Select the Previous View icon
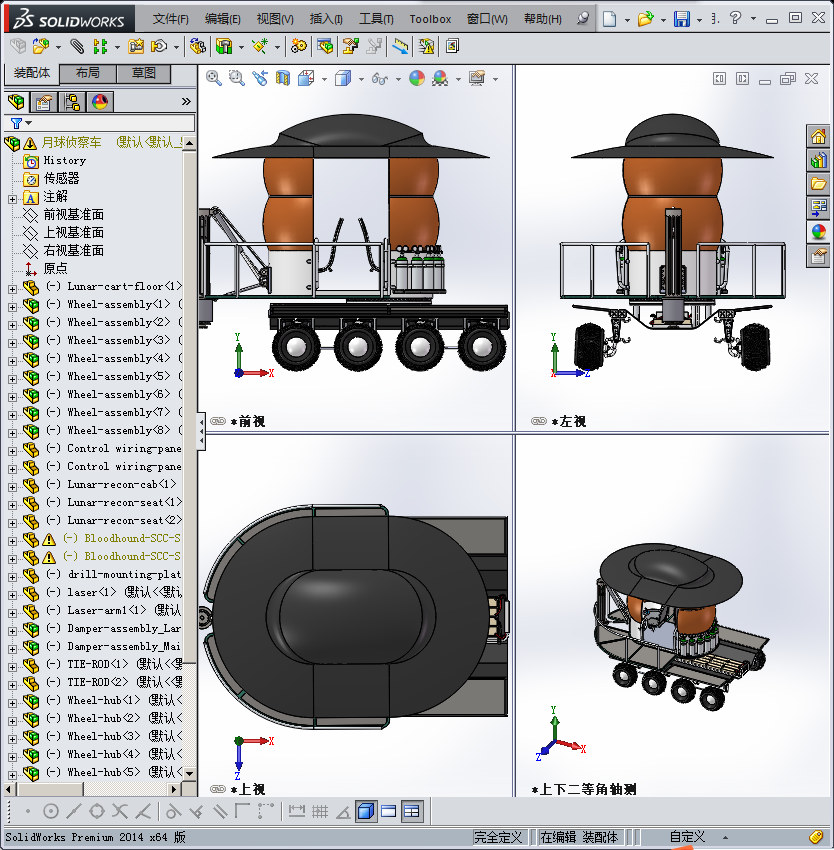This screenshot has width=834, height=850. tap(260, 78)
